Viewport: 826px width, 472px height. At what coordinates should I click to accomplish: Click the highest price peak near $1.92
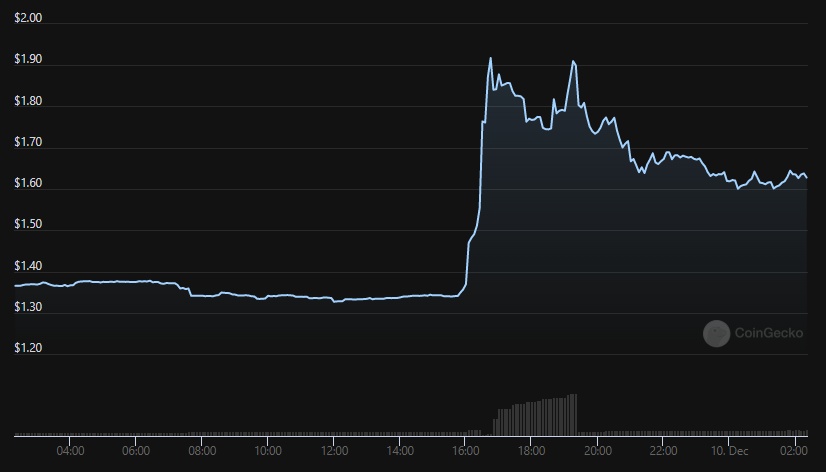point(490,58)
